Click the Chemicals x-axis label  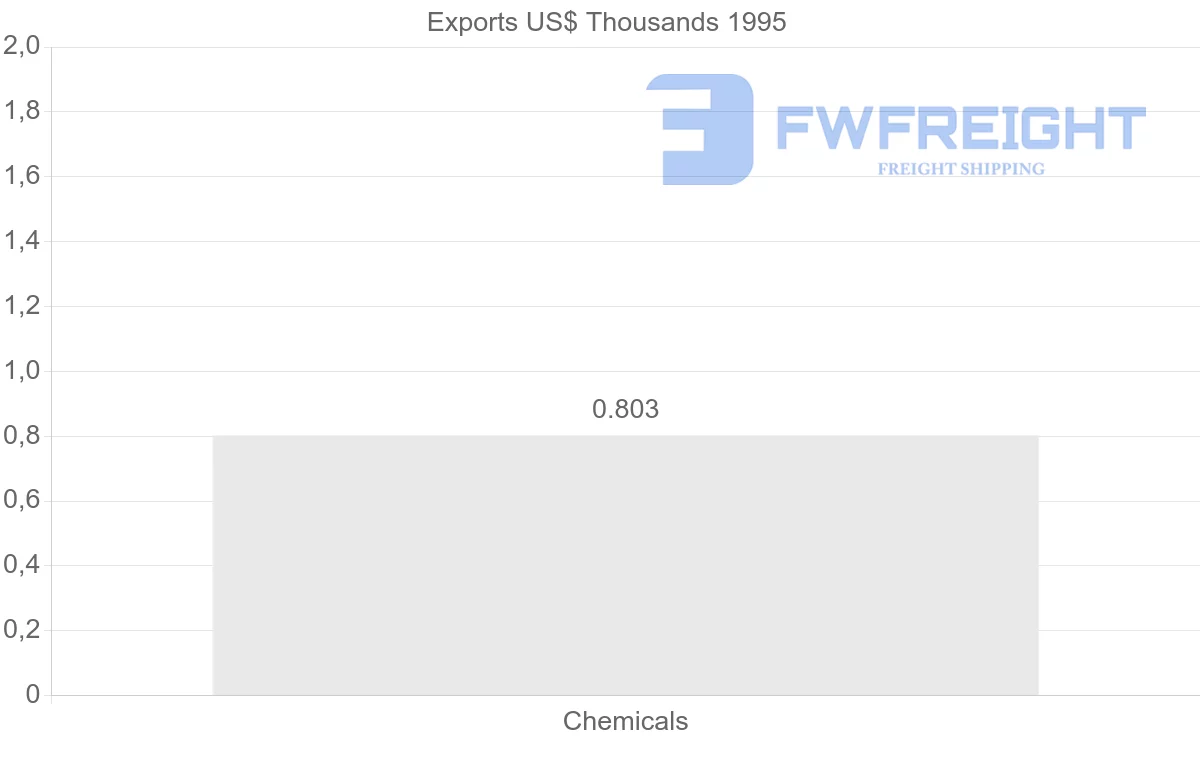coord(625,721)
